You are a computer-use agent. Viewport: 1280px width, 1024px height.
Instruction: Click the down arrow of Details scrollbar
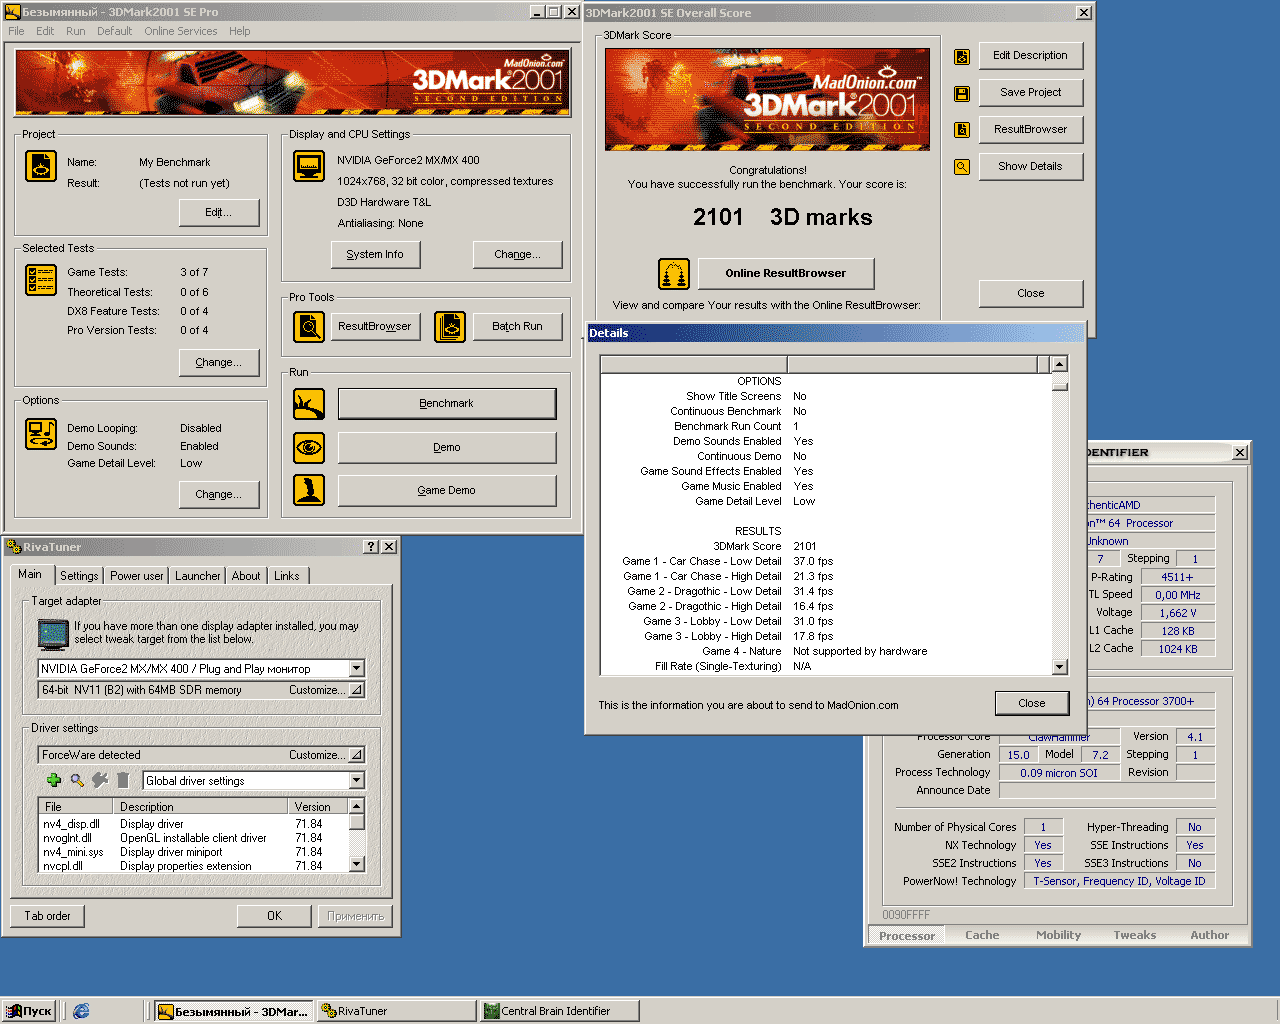coord(1060,667)
